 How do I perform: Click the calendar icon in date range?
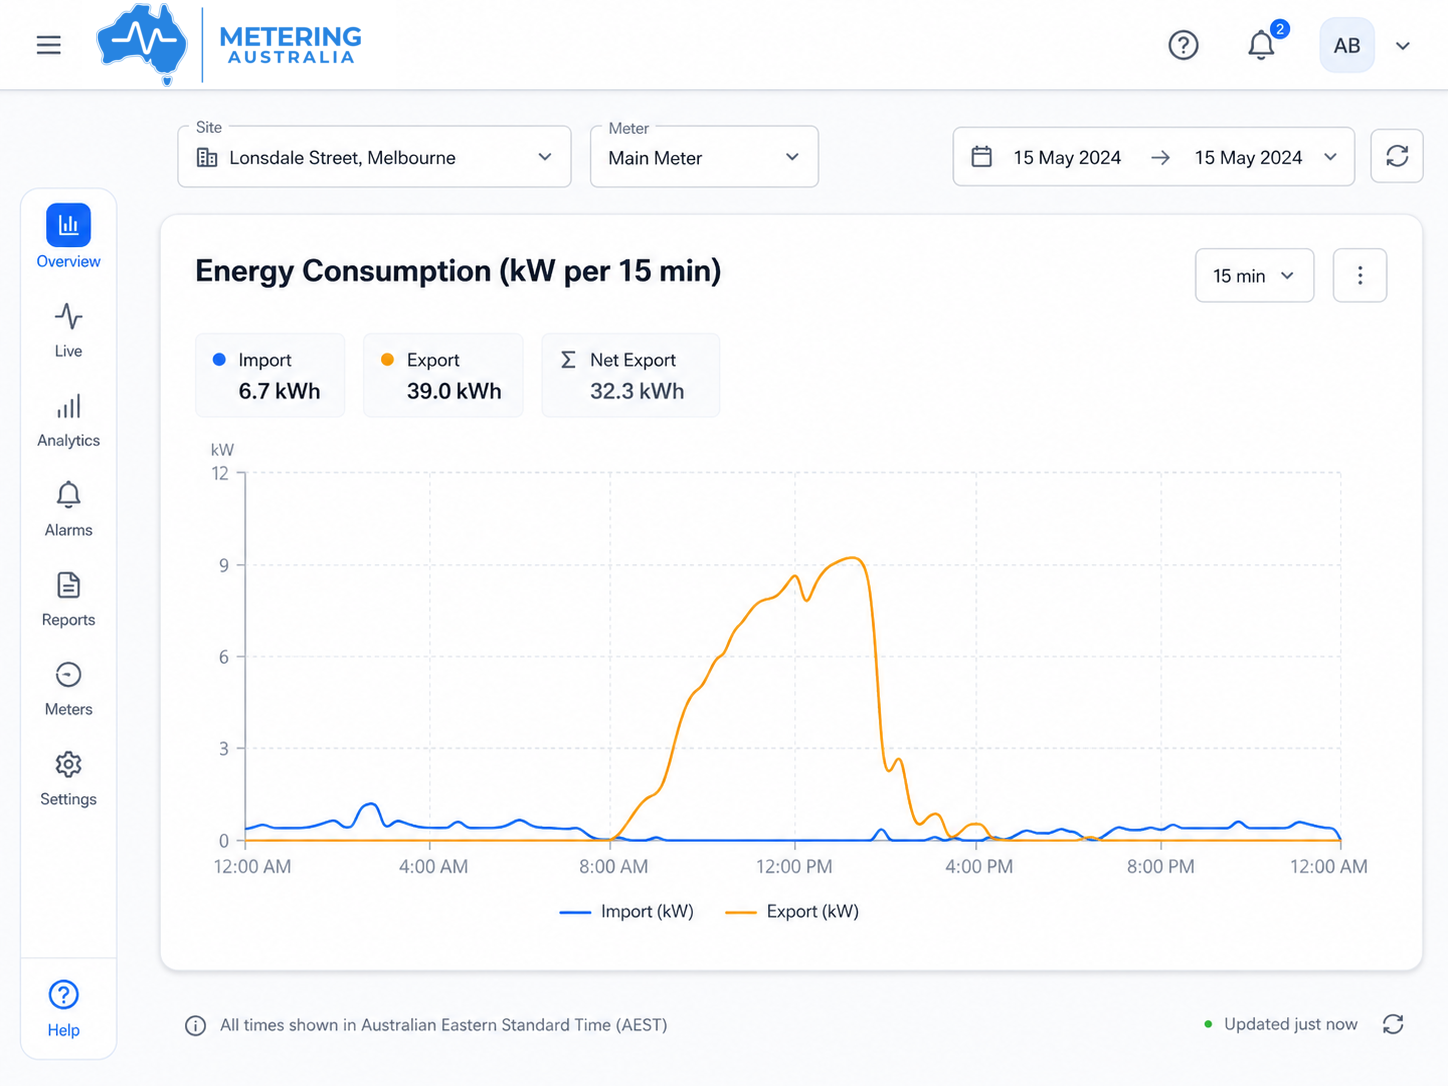[982, 157]
